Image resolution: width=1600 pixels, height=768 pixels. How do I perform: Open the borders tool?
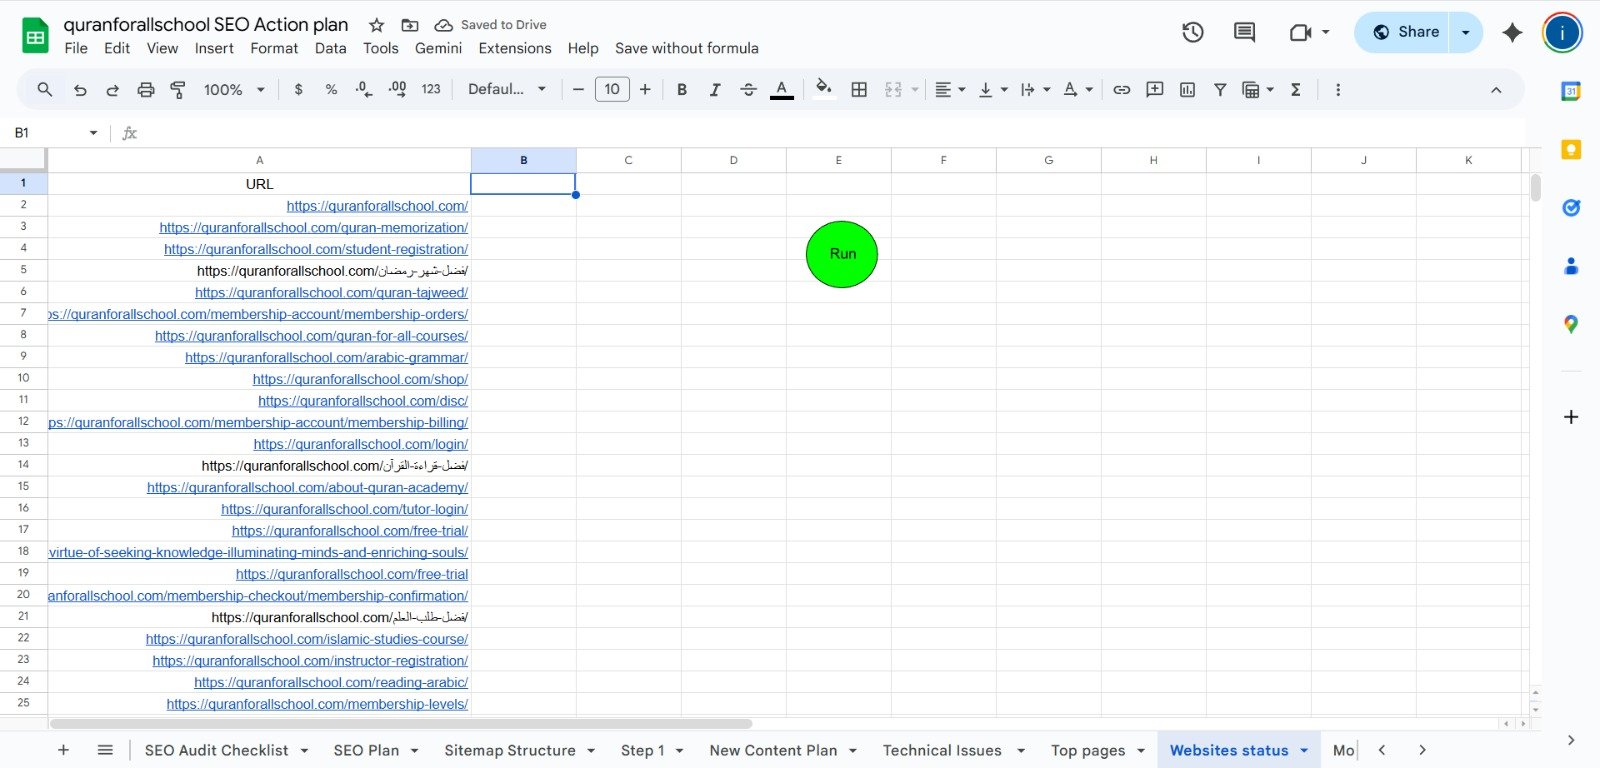tap(859, 90)
